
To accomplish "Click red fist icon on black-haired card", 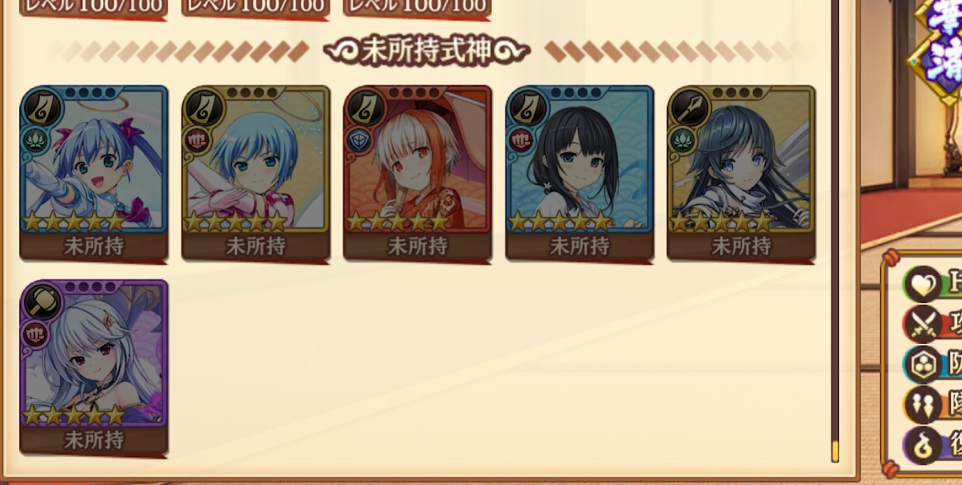I will point(521,140).
